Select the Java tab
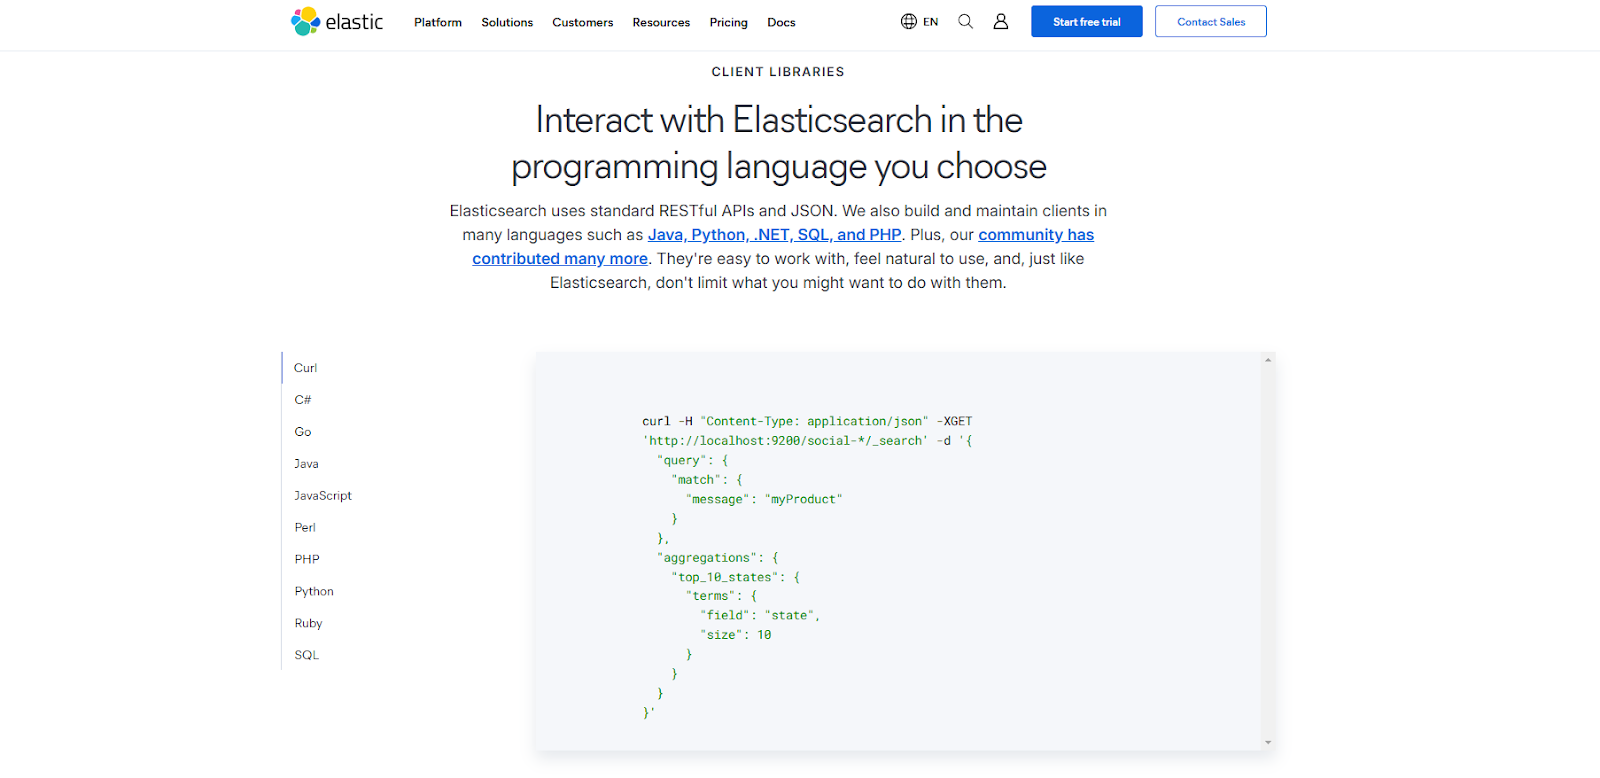 point(306,464)
